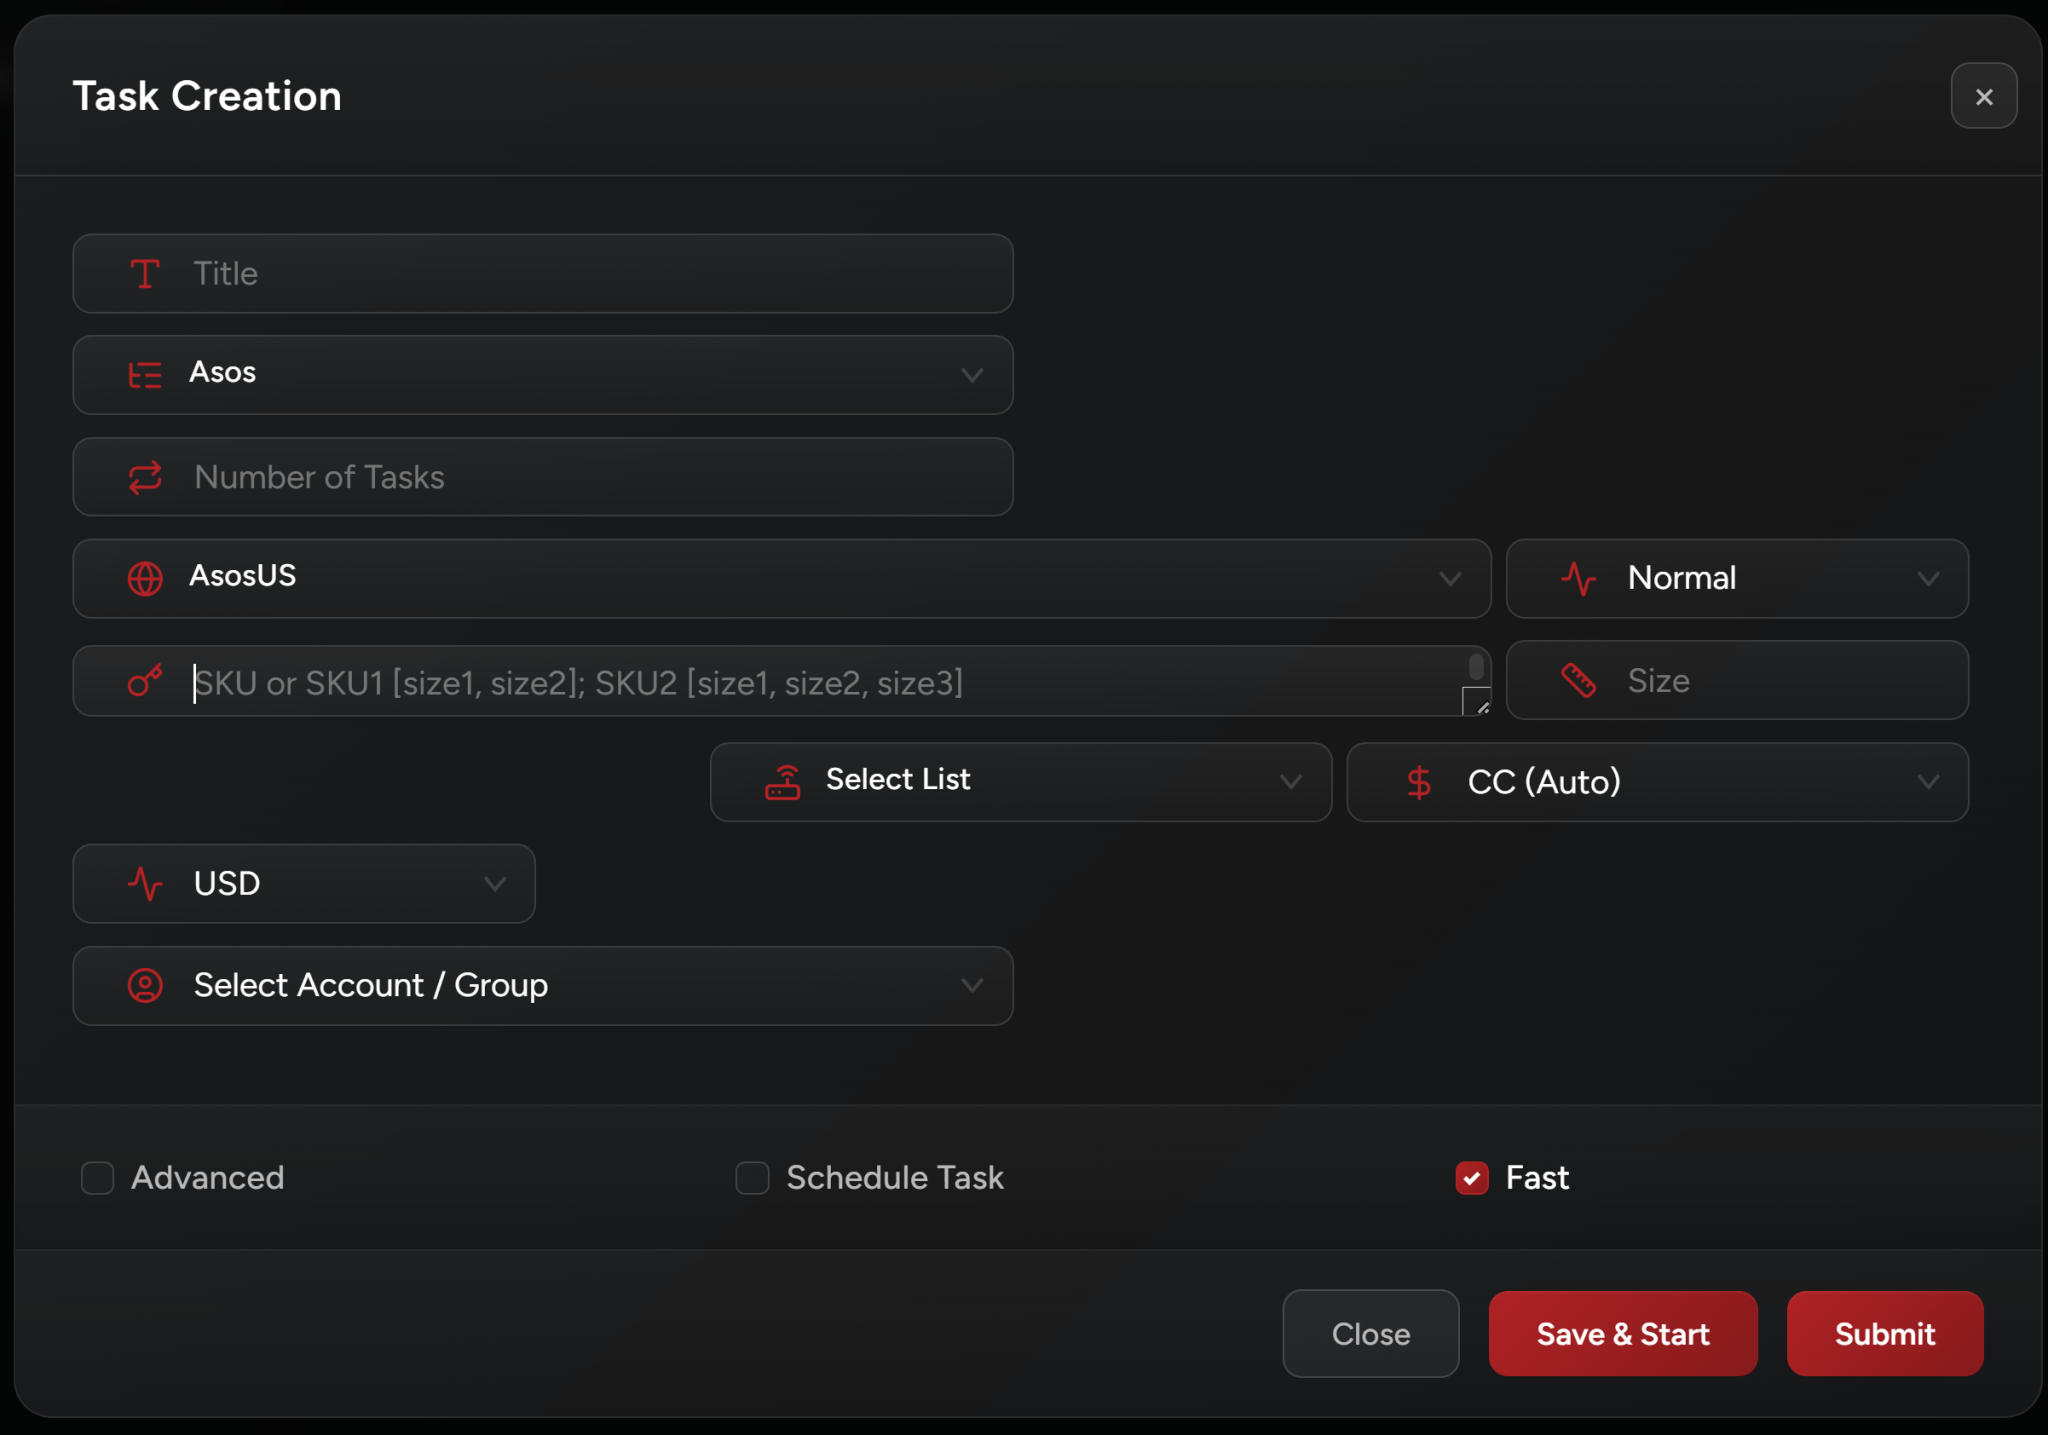Click the Submit button
Image resolution: width=2048 pixels, height=1435 pixels.
(x=1884, y=1334)
